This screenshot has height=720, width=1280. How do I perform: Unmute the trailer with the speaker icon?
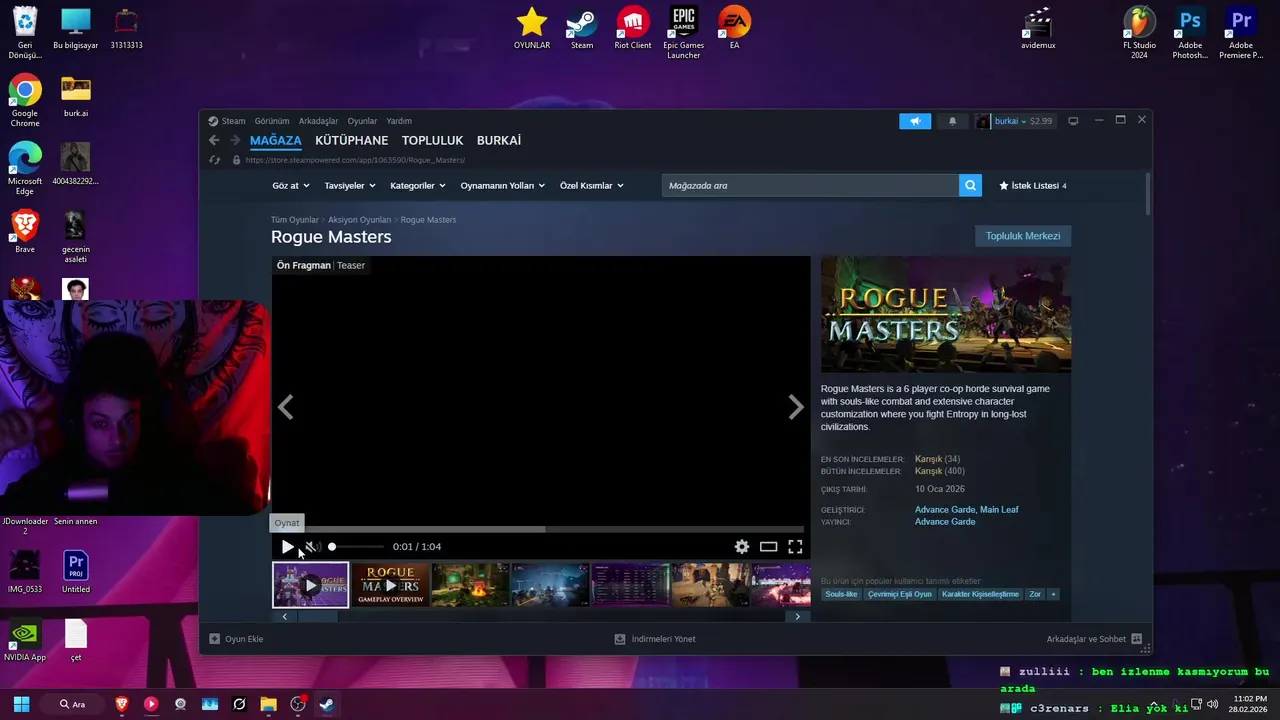coord(311,547)
